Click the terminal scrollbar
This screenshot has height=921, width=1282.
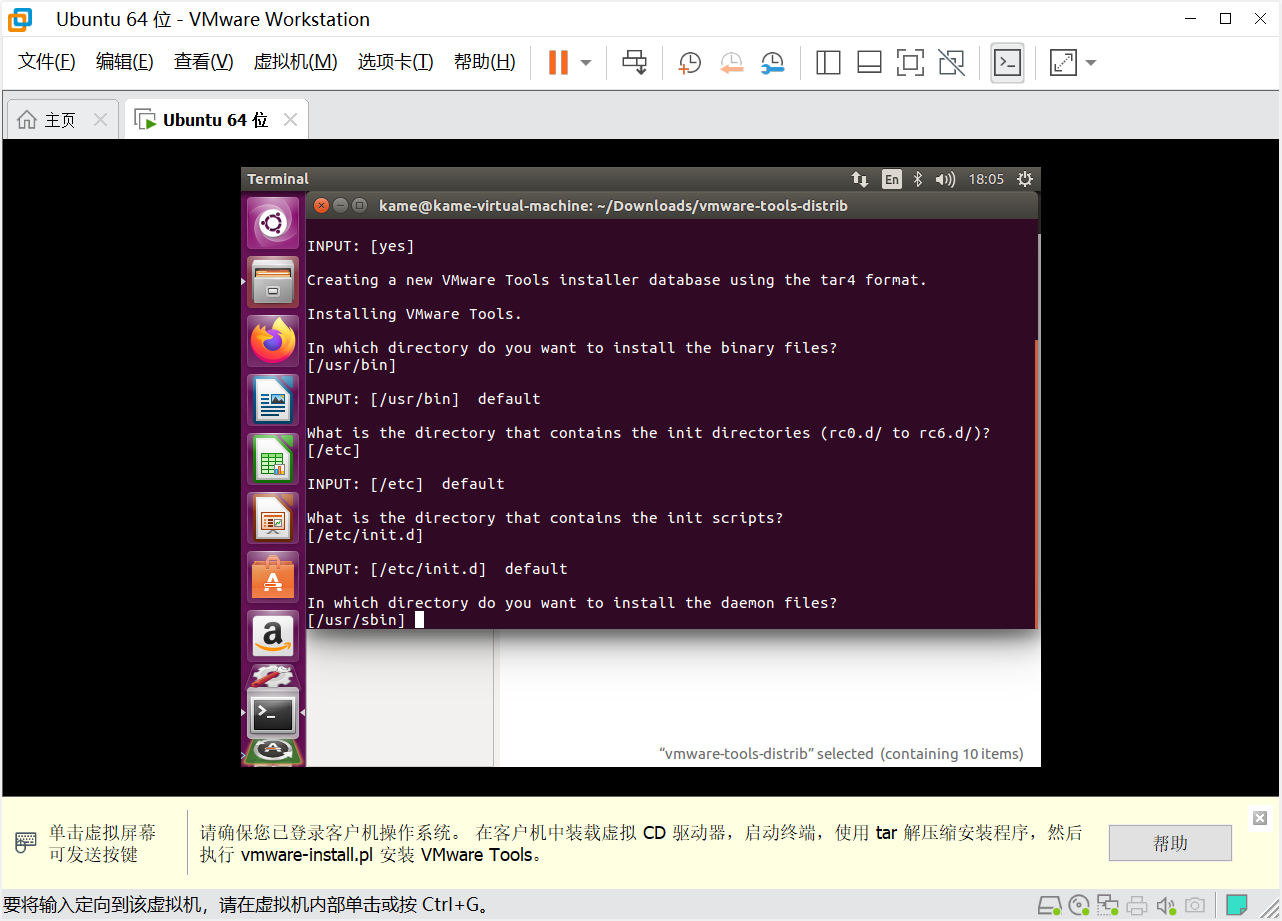click(1036, 483)
